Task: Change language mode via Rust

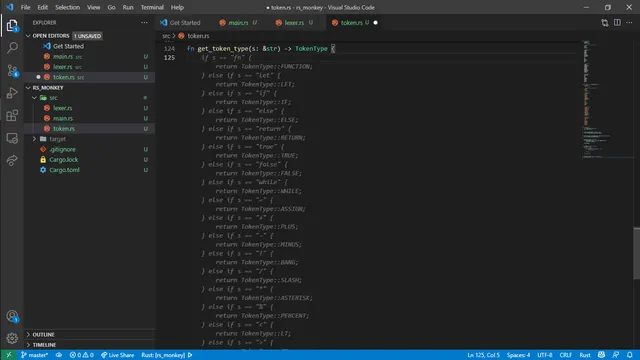Action: coord(585,355)
